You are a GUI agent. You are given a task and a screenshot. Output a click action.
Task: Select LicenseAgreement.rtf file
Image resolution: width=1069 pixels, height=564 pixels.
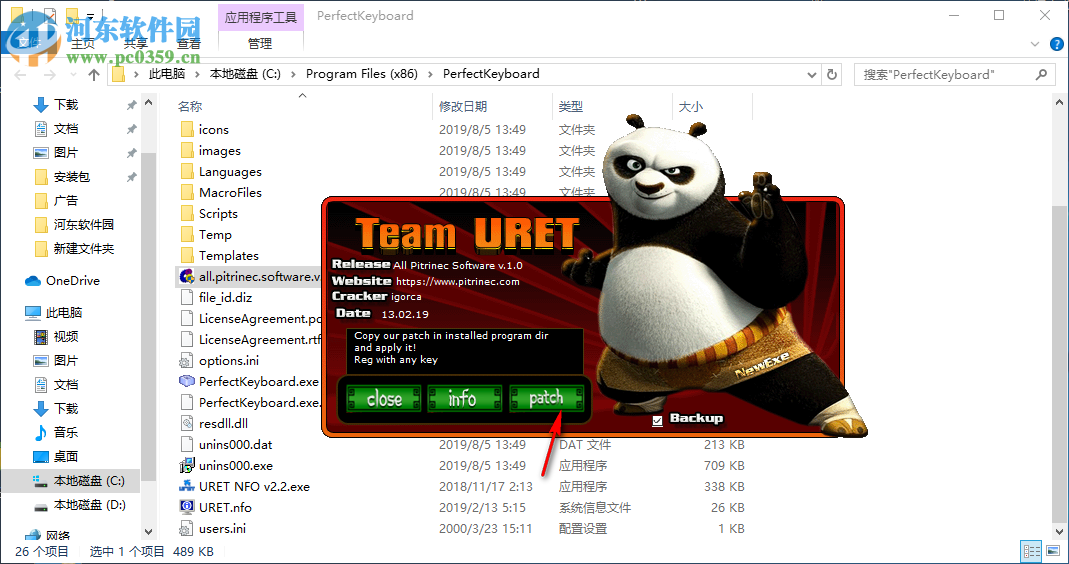250,340
